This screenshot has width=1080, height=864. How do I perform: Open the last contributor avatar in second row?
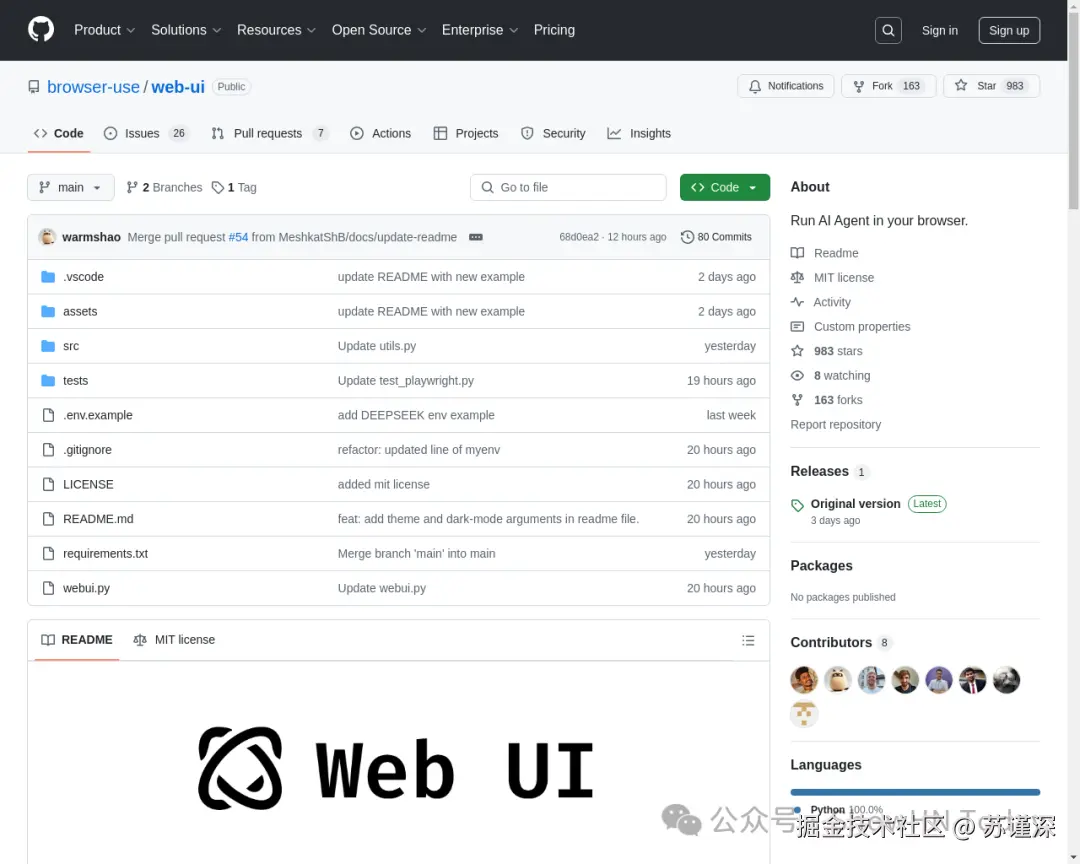pos(804,714)
